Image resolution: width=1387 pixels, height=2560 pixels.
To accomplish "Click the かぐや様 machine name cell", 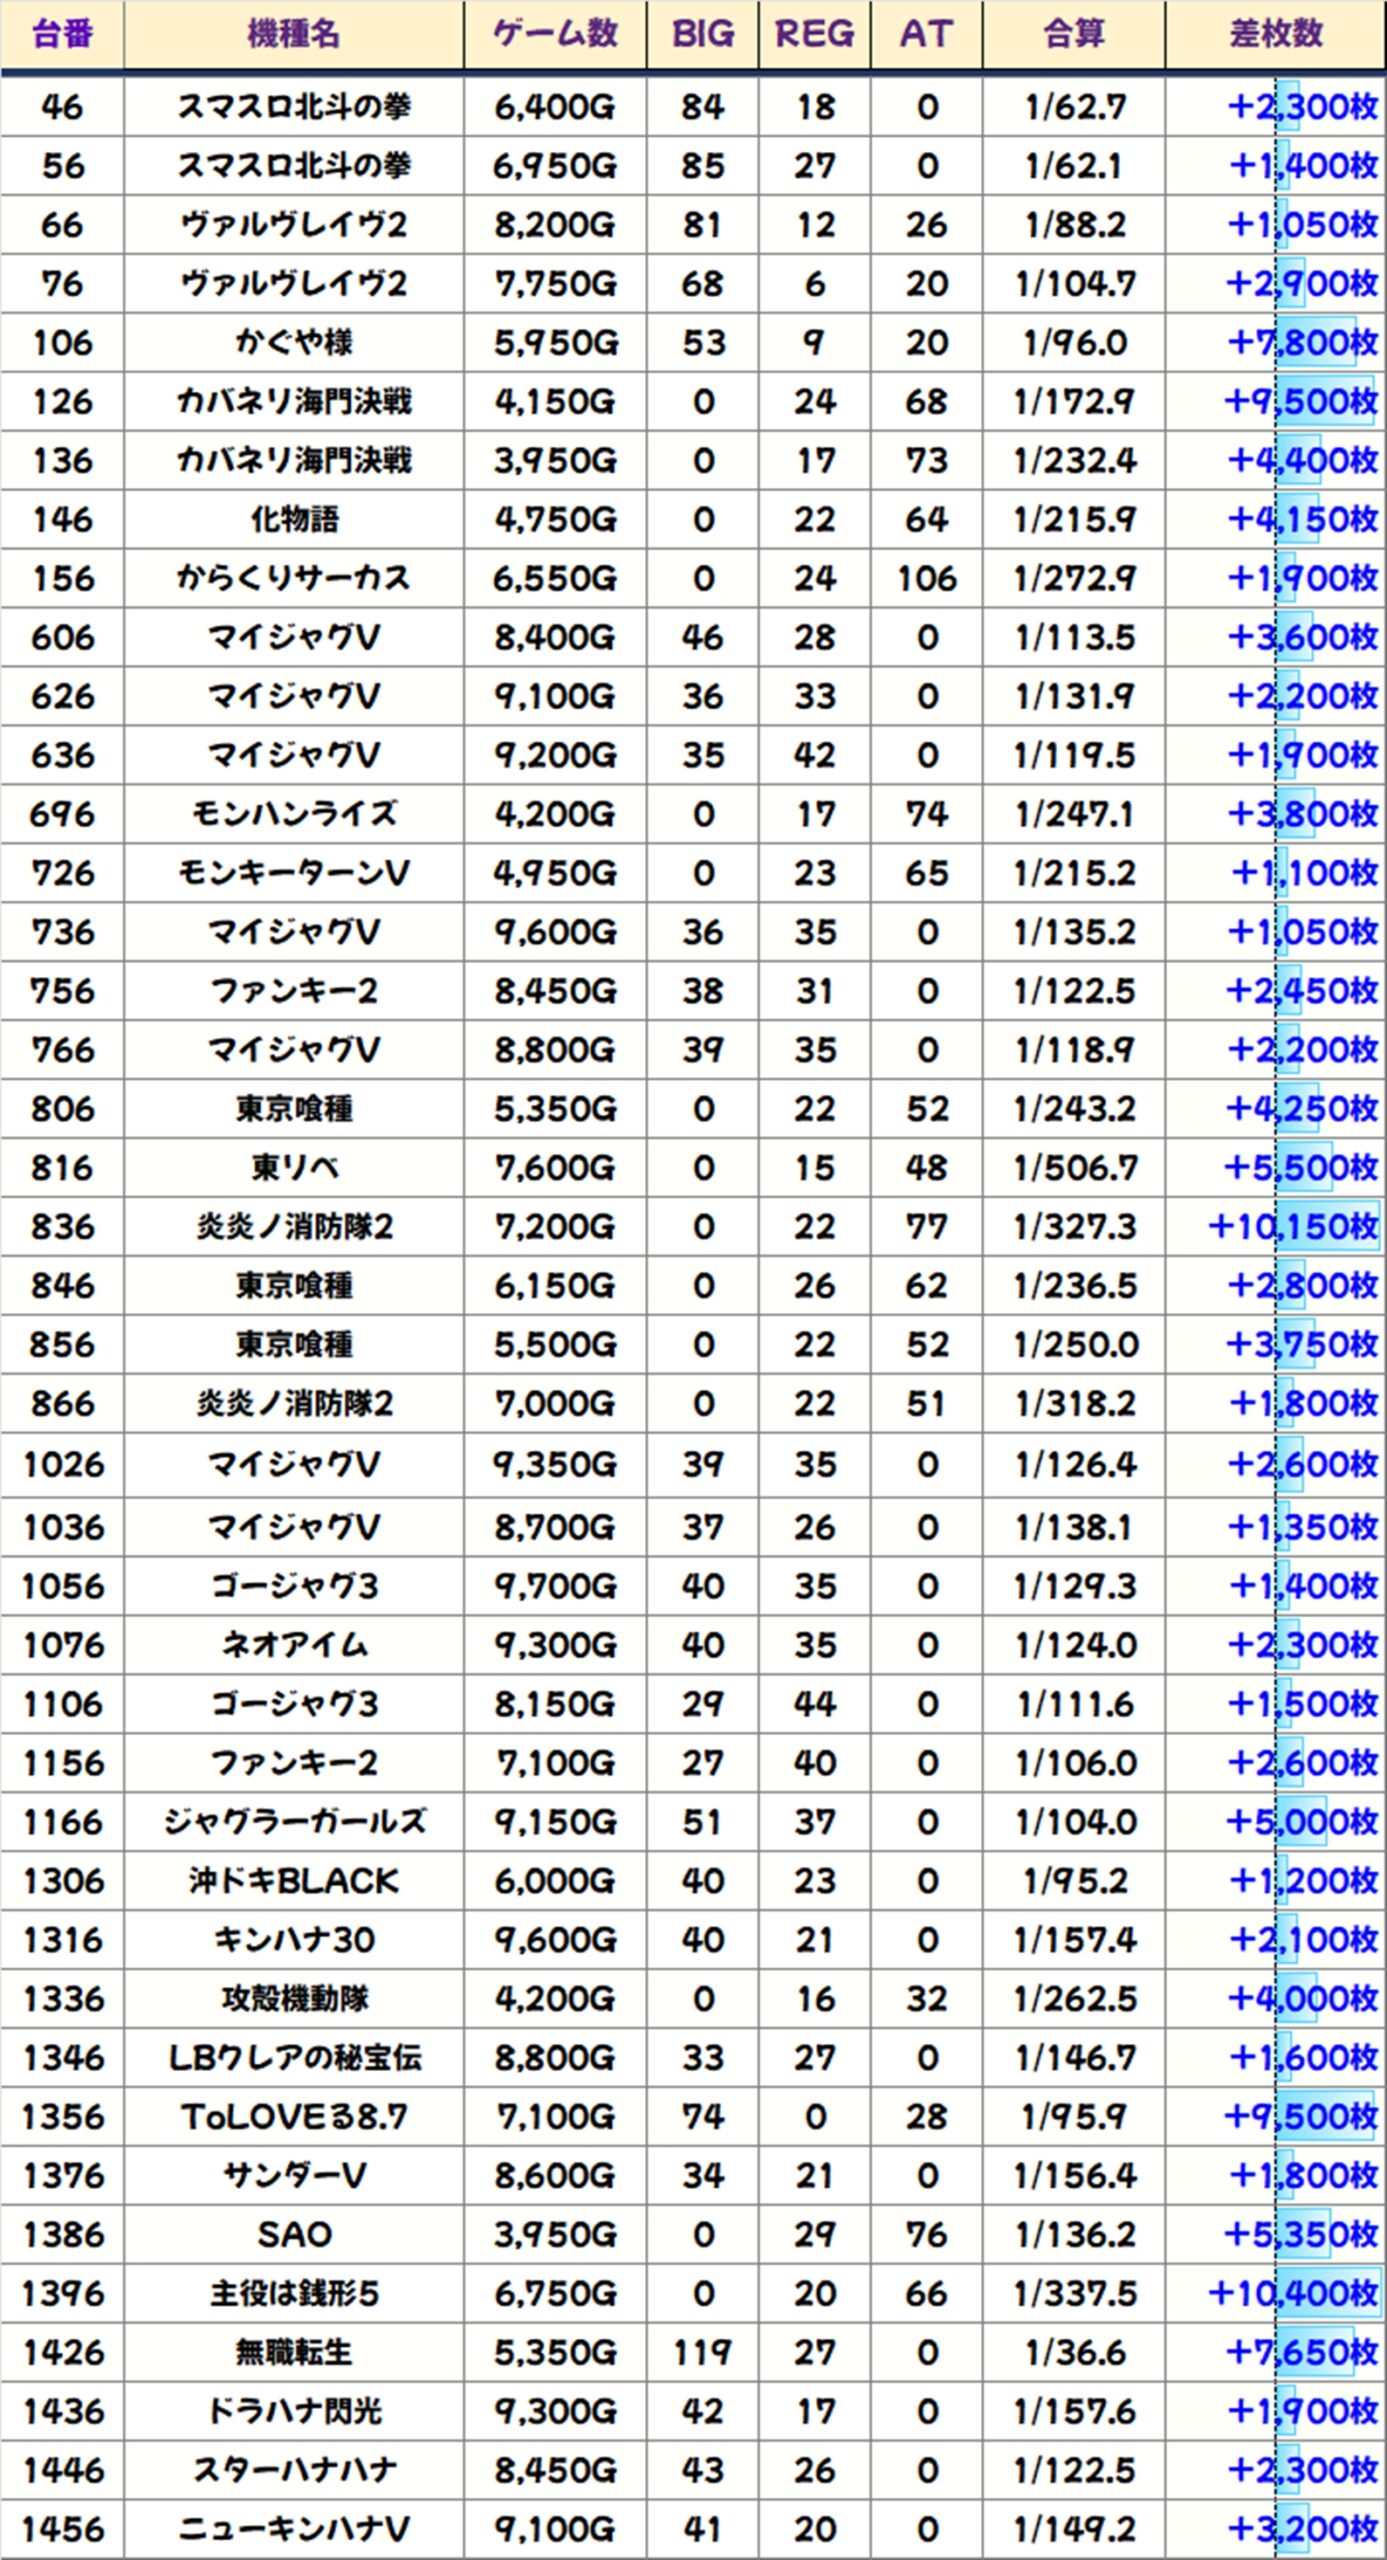I will point(293,343).
